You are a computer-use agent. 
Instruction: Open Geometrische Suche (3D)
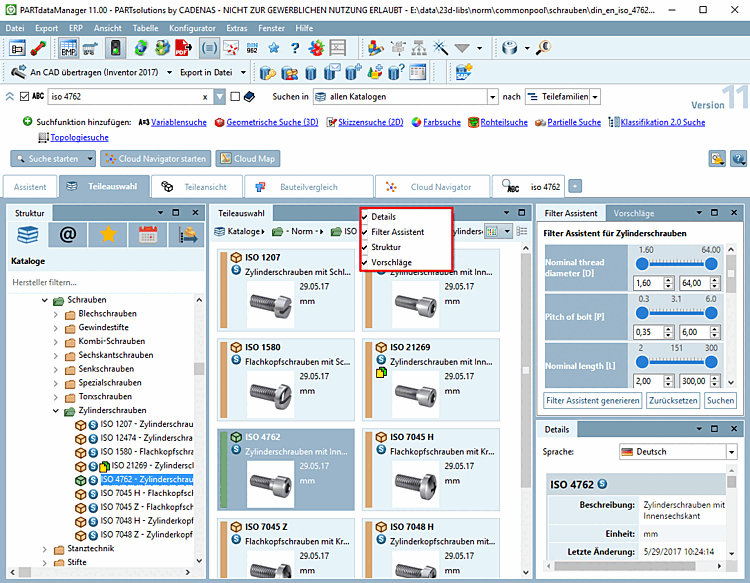pos(271,122)
